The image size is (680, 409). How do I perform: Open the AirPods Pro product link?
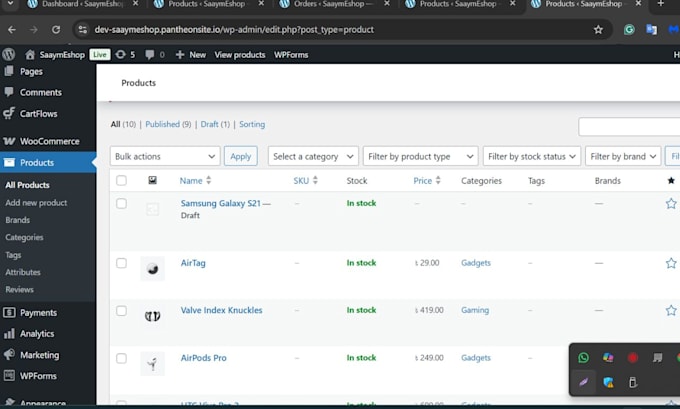point(203,358)
